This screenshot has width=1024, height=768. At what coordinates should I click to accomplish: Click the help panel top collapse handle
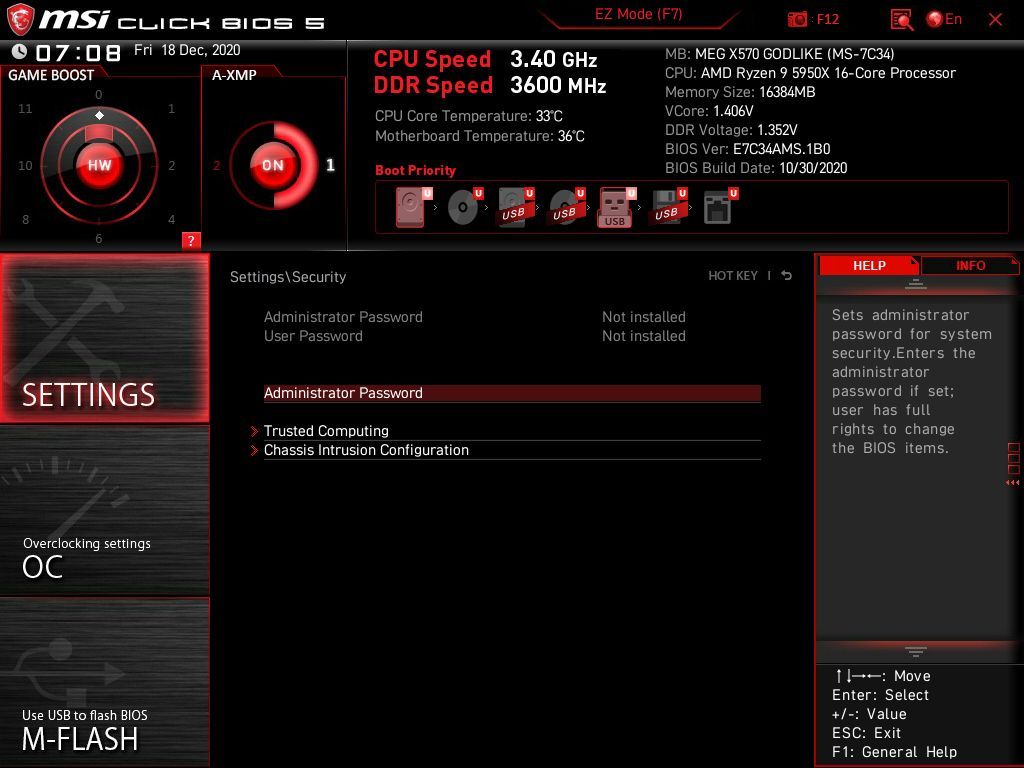(x=916, y=284)
